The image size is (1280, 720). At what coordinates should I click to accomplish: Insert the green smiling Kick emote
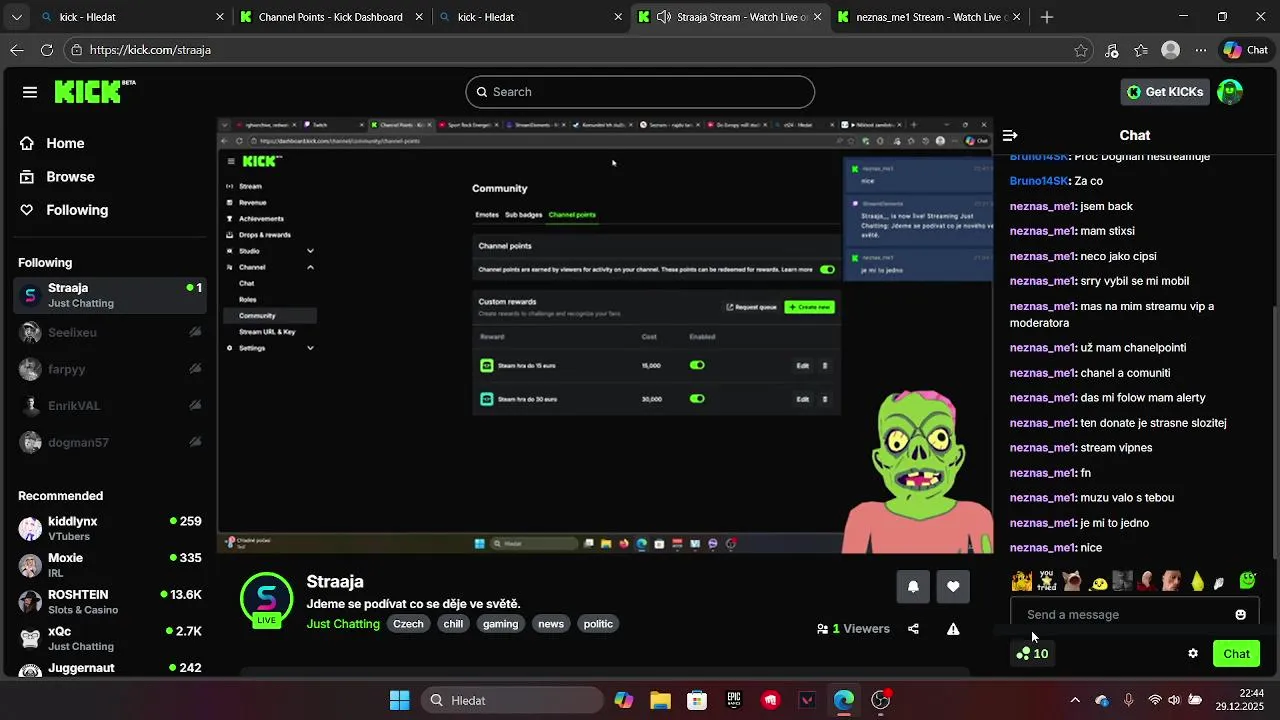click(1247, 581)
